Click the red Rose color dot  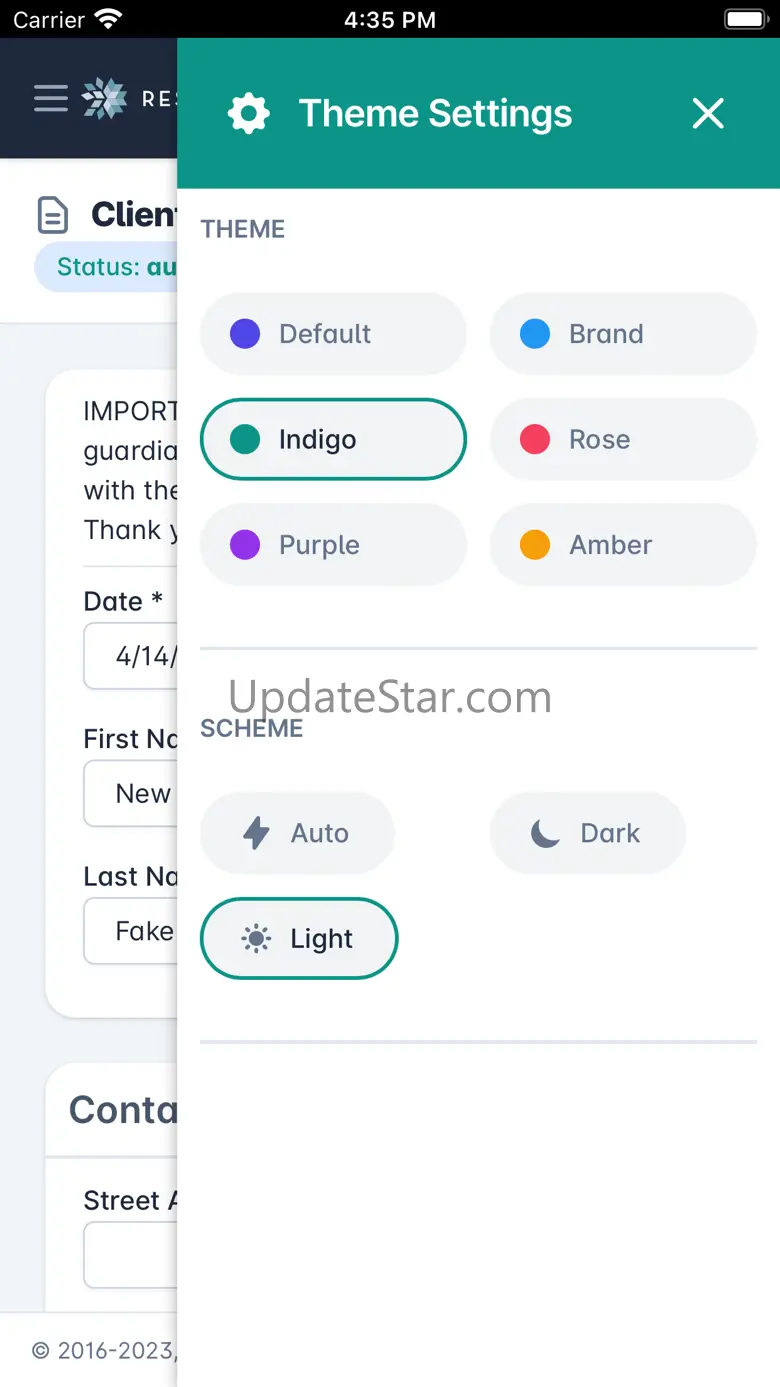pos(535,440)
